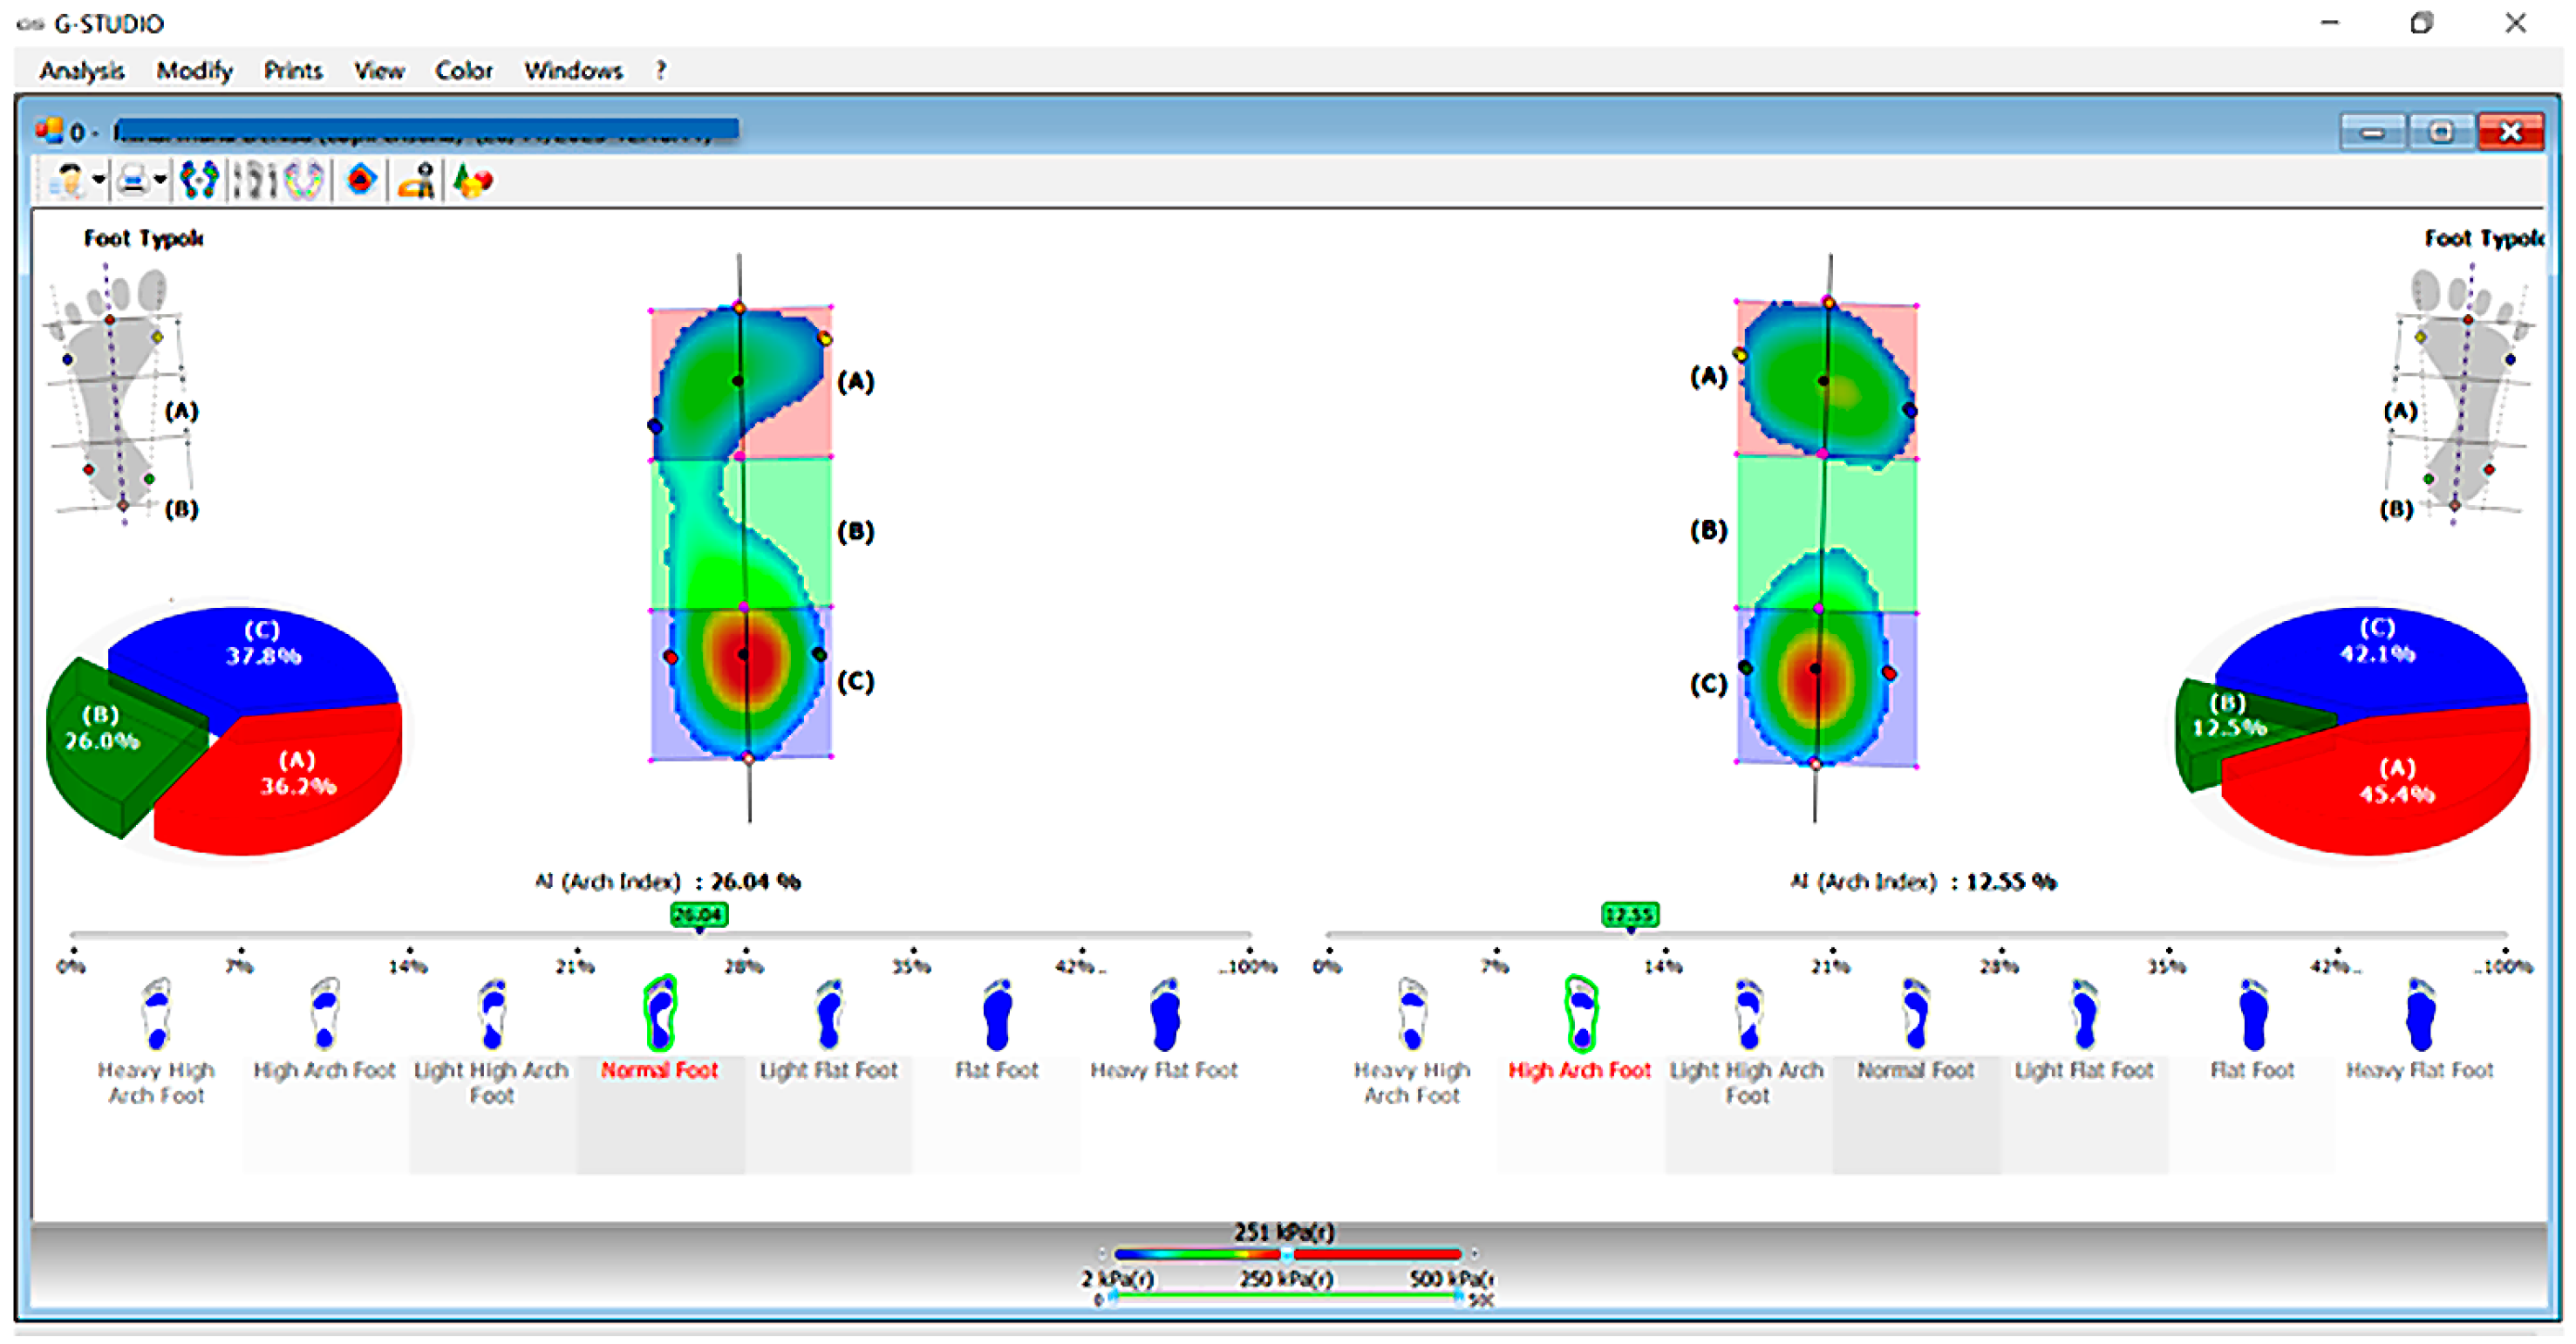This screenshot has width=2576, height=1344.
Task: Click the 3D shapes view icon
Action: tap(473, 181)
